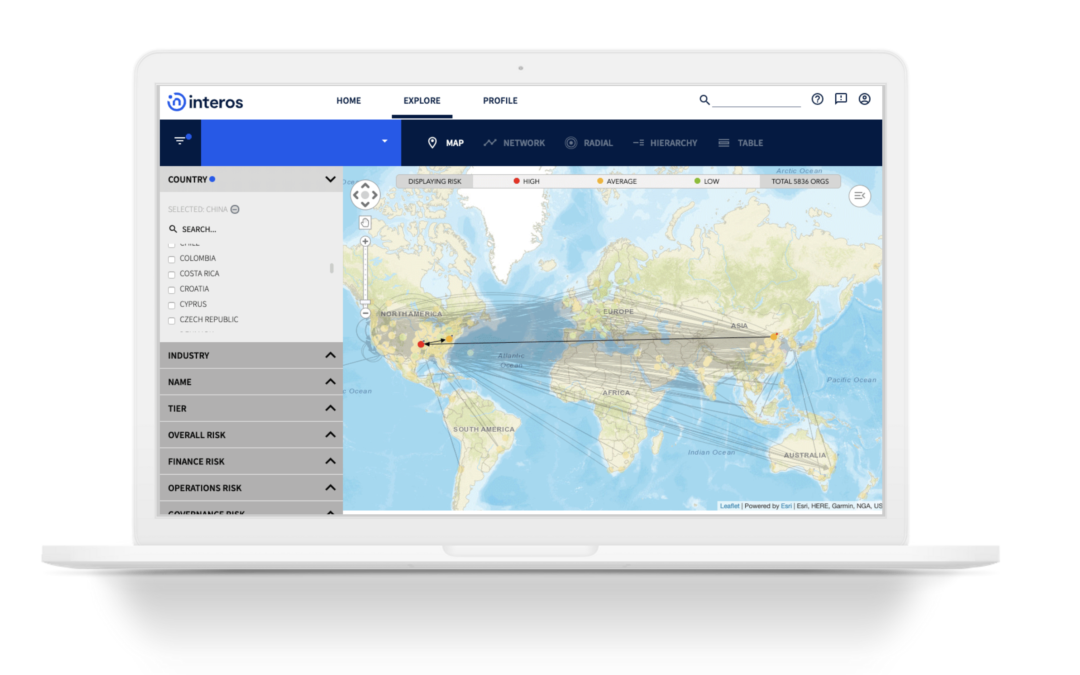Click the country search magnifier icon
Screen dimensions: 1080x675
173,229
